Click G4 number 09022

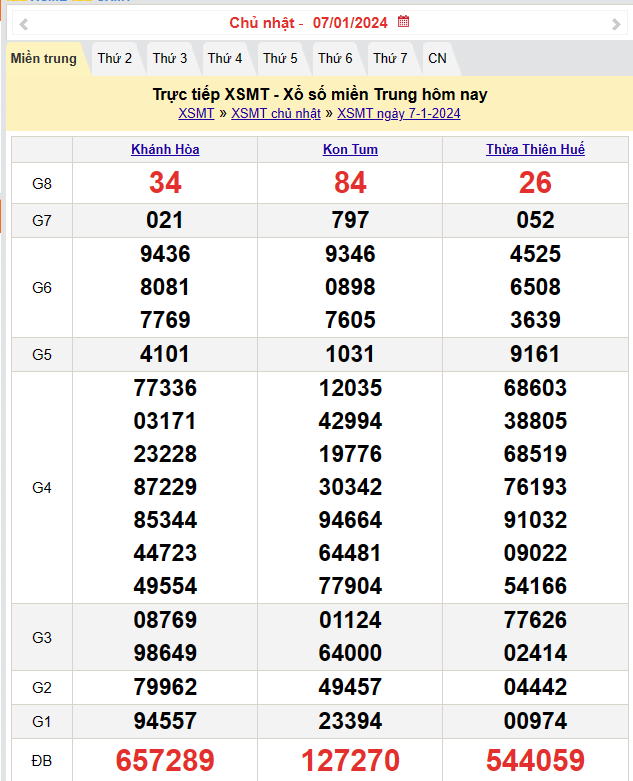(x=535, y=553)
